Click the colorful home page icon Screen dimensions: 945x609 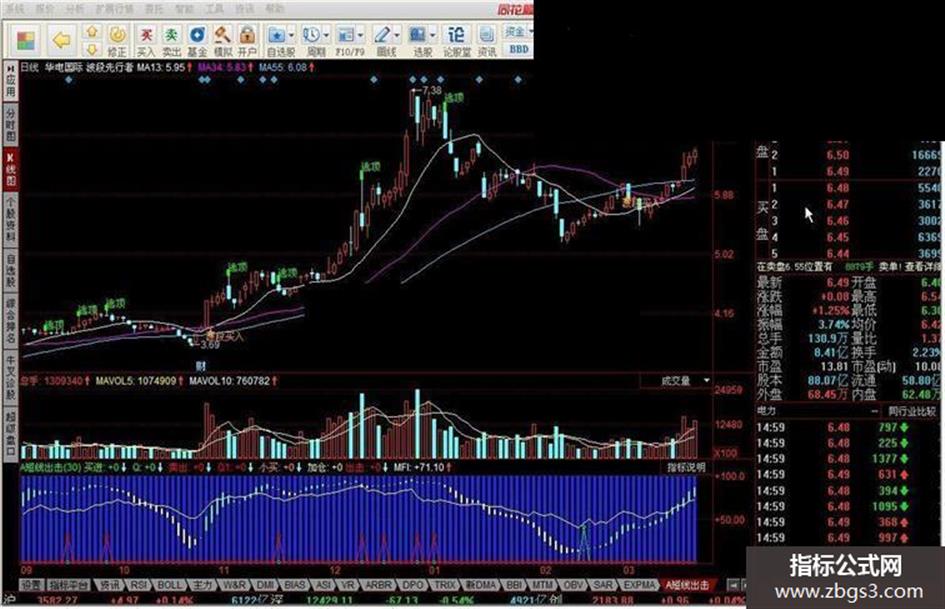[26, 40]
